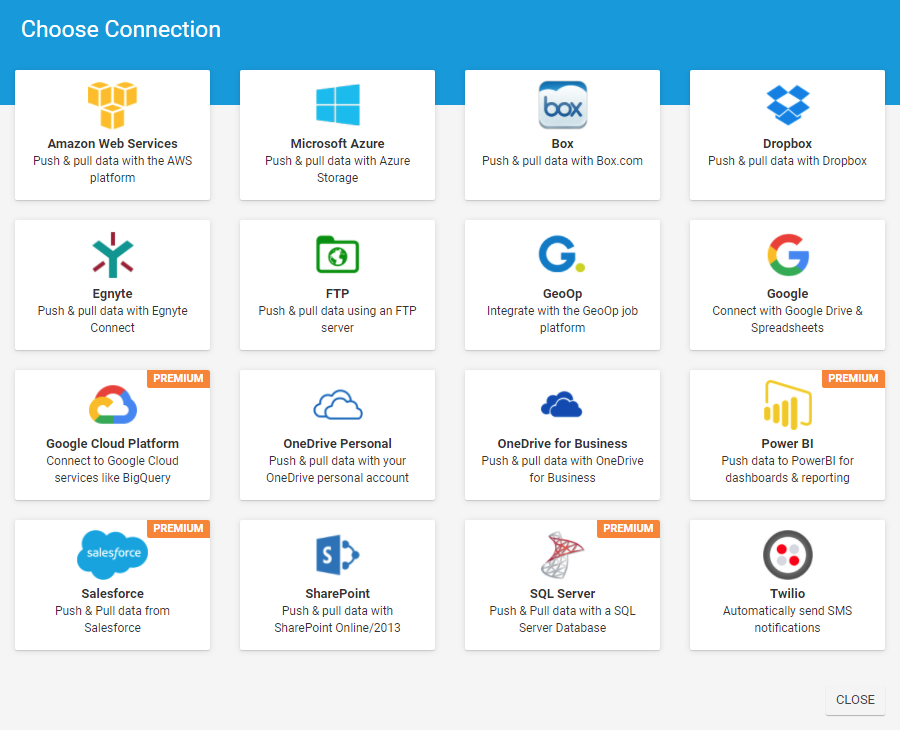Screen dimensions: 900x730
Task: Click 'Push & pull data with the AWS platform'
Action: (112, 169)
